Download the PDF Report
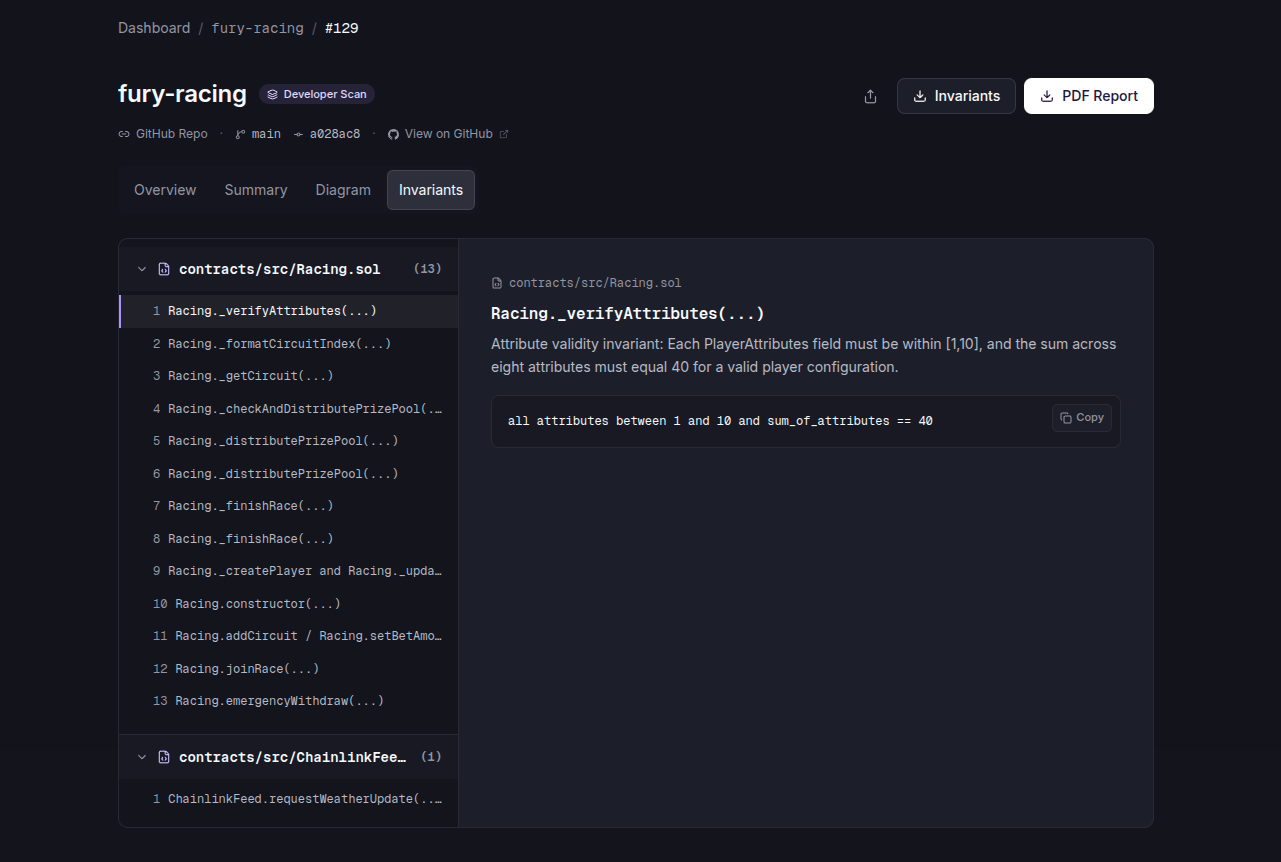Screen dimensions: 1281x862 (1089, 96)
